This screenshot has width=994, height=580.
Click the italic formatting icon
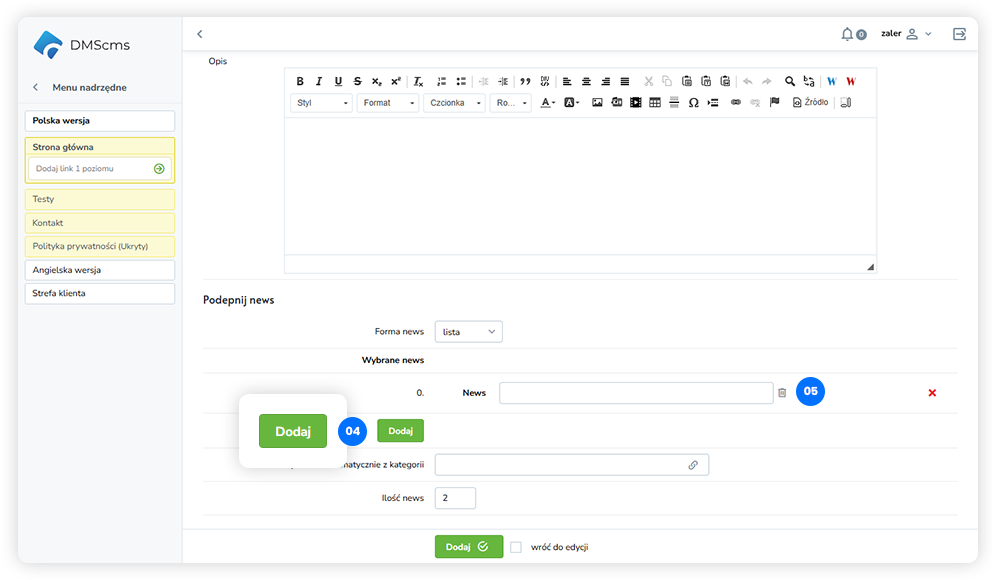pos(319,82)
